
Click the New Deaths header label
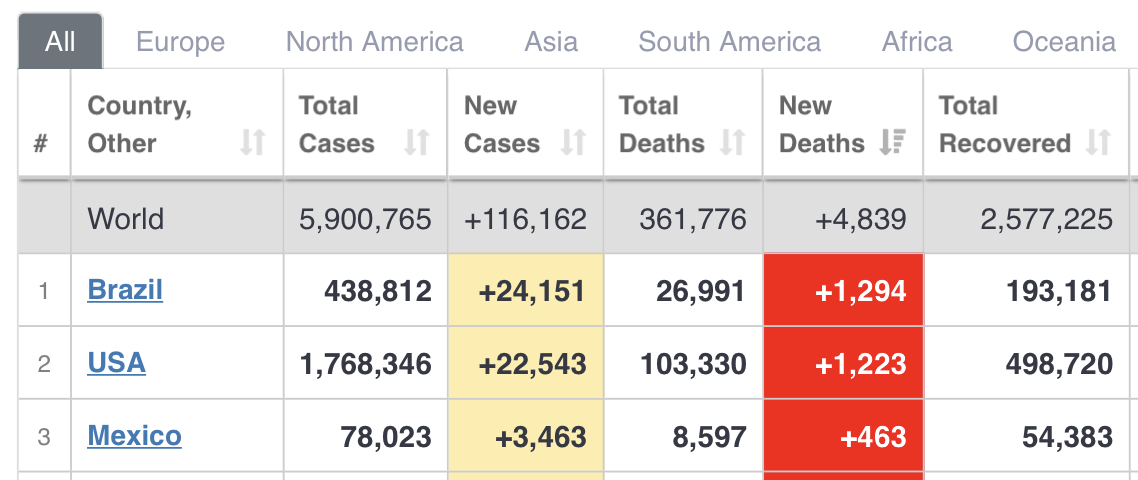click(x=822, y=124)
